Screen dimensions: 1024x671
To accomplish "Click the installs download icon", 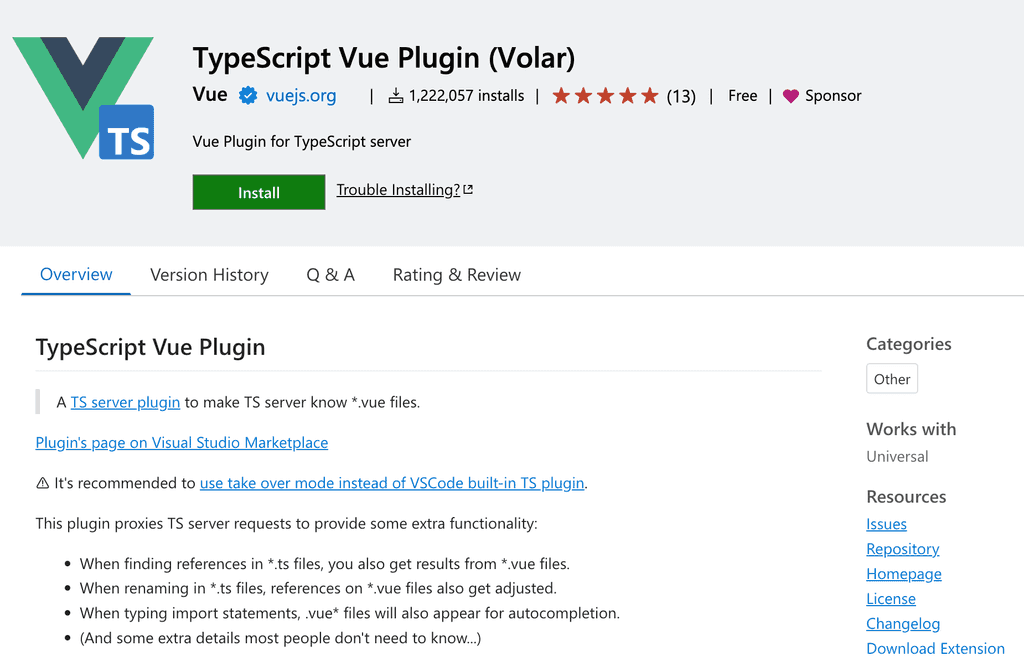I will click(396, 96).
